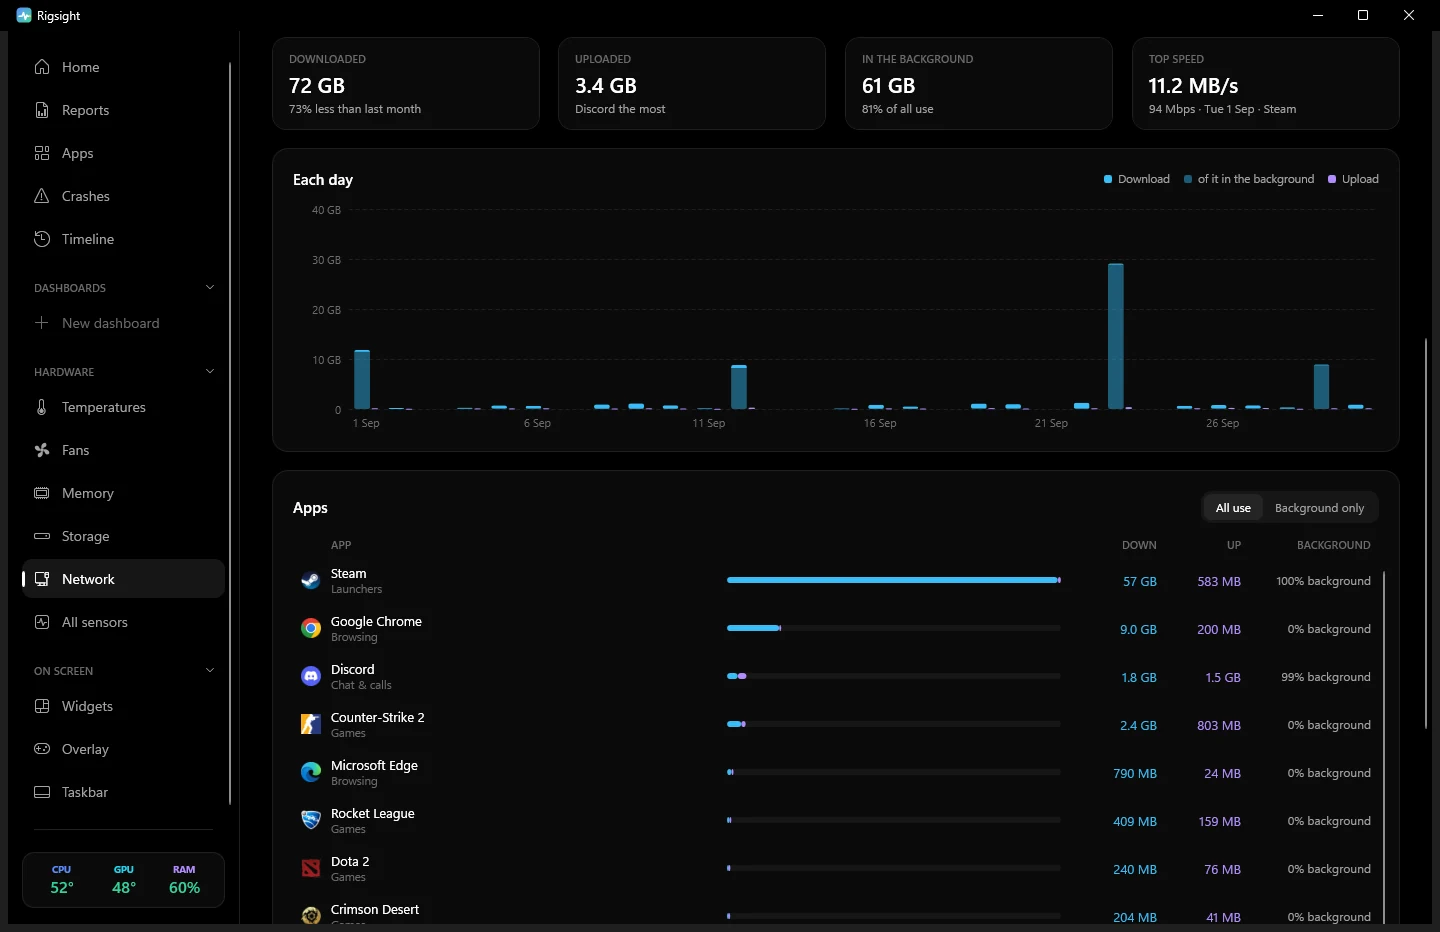The width and height of the screenshot is (1440, 932).
Task: Toggle the background series legend entry
Action: [x=1249, y=179]
